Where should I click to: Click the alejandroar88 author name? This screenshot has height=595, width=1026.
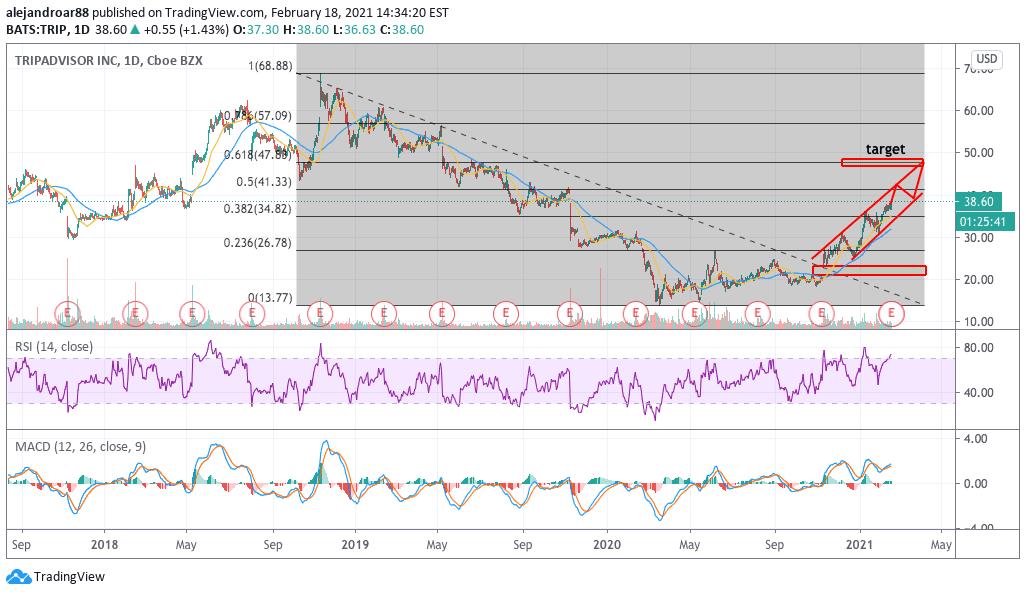(47, 12)
